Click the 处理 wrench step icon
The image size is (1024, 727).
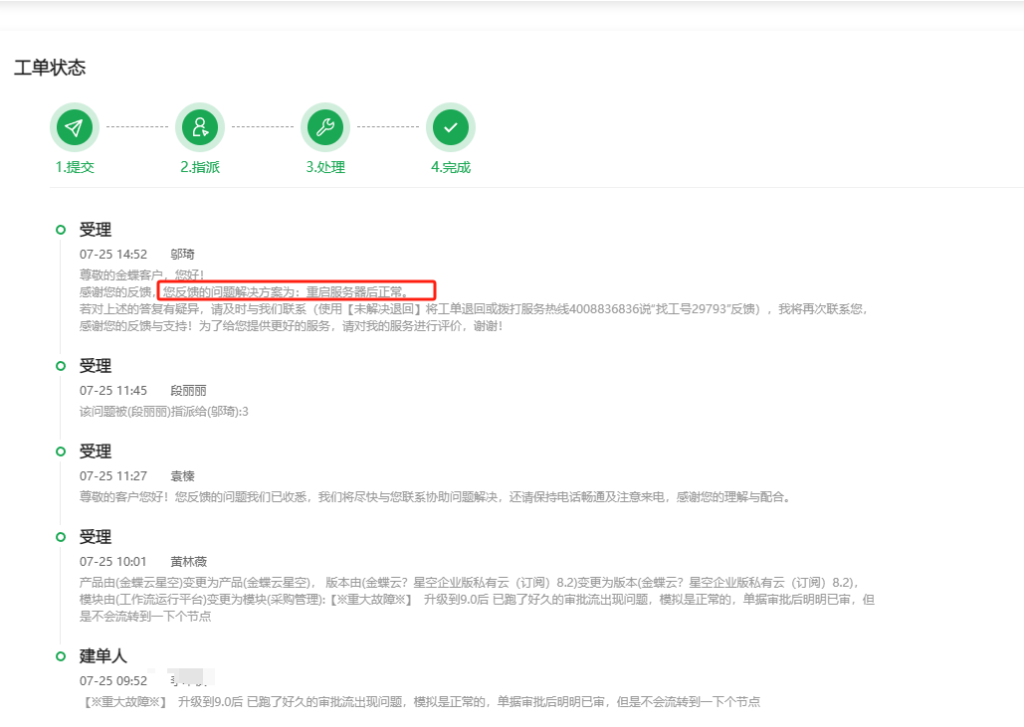click(325, 126)
